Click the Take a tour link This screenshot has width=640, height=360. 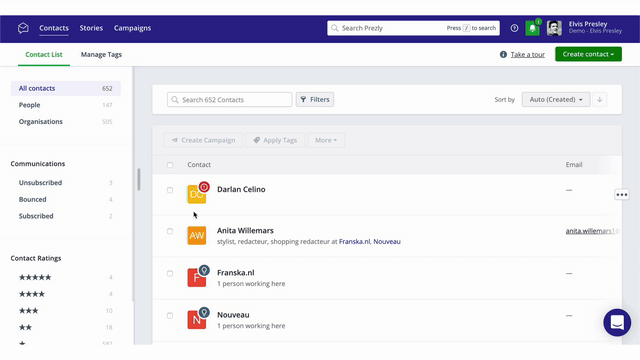pyautogui.click(x=527, y=54)
